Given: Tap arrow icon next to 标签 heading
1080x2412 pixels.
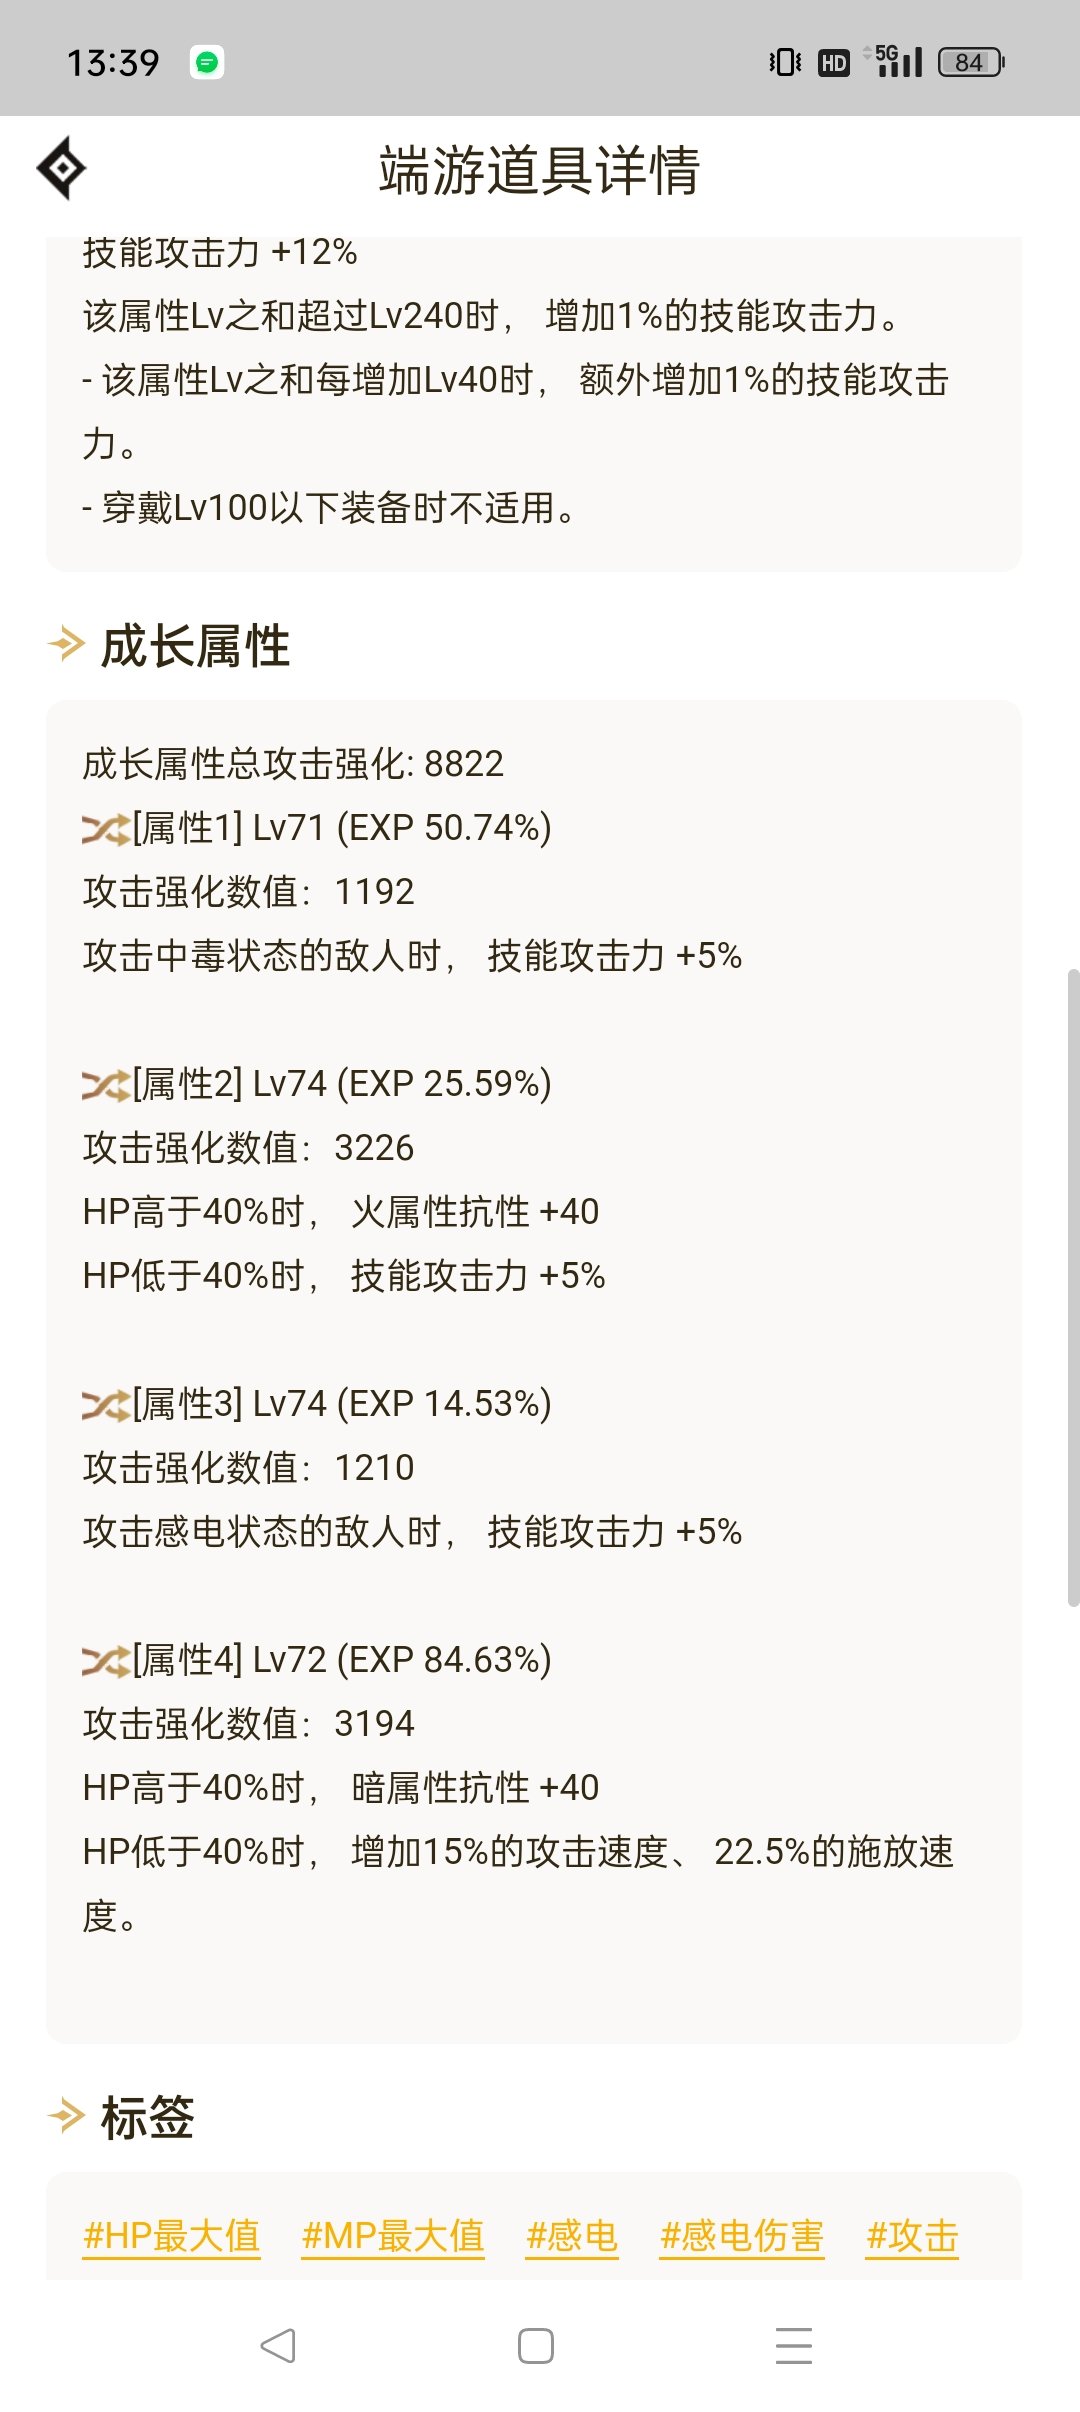Looking at the screenshot, I should tap(67, 2116).
